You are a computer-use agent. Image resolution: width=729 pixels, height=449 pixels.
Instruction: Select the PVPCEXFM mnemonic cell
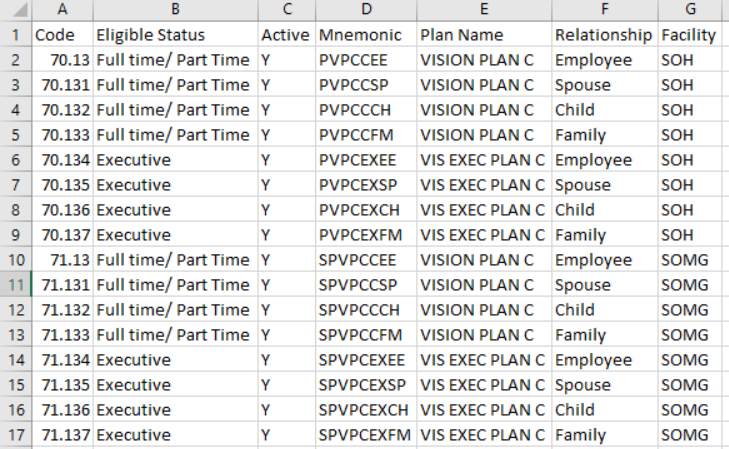[x=366, y=235]
